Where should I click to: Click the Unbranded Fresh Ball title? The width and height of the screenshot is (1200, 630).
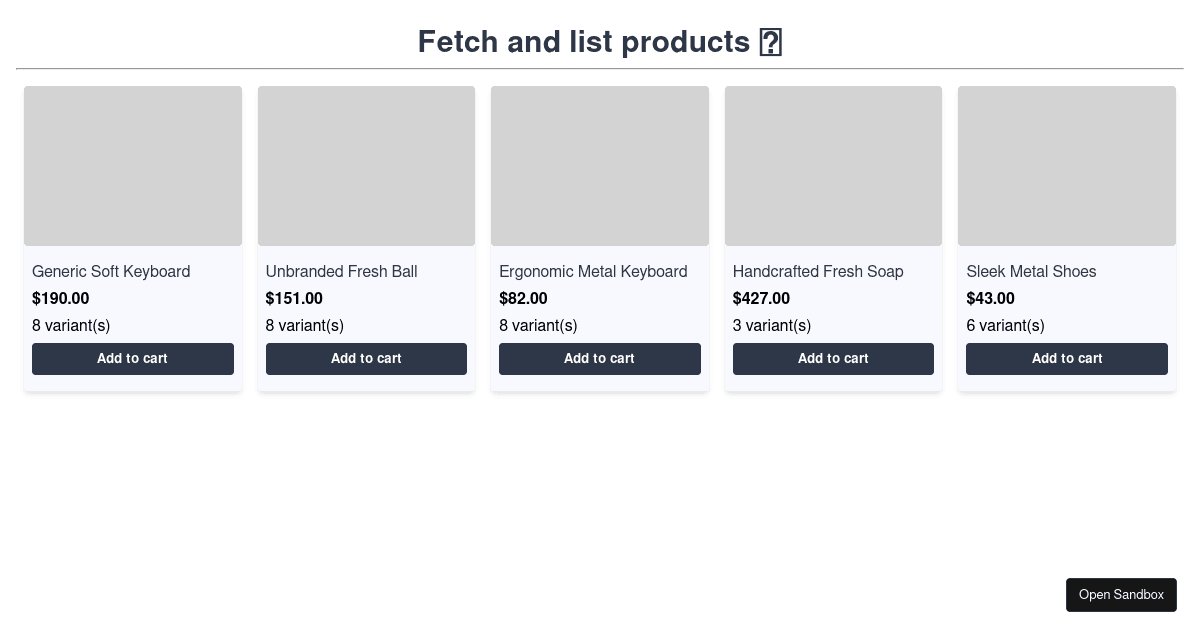click(x=341, y=272)
